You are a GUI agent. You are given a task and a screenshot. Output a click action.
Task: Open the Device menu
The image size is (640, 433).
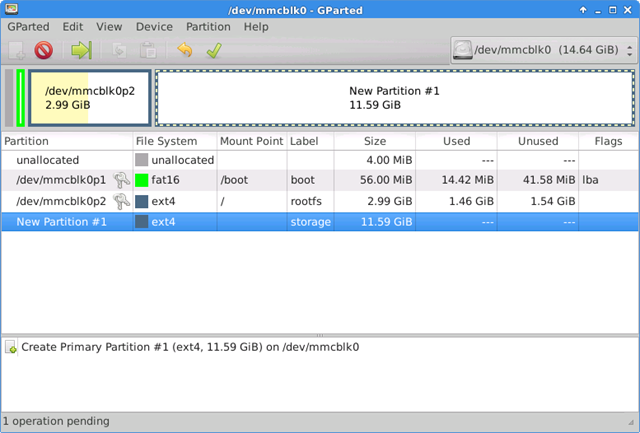coord(154,27)
